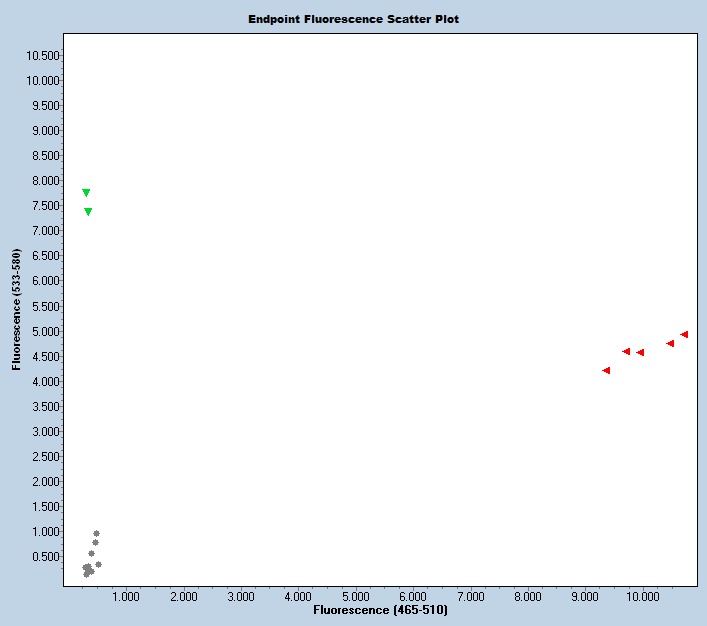This screenshot has height=626, width=707.
Task: Click the 8.000 tick label on x-axis
Action: pyautogui.click(x=528, y=596)
